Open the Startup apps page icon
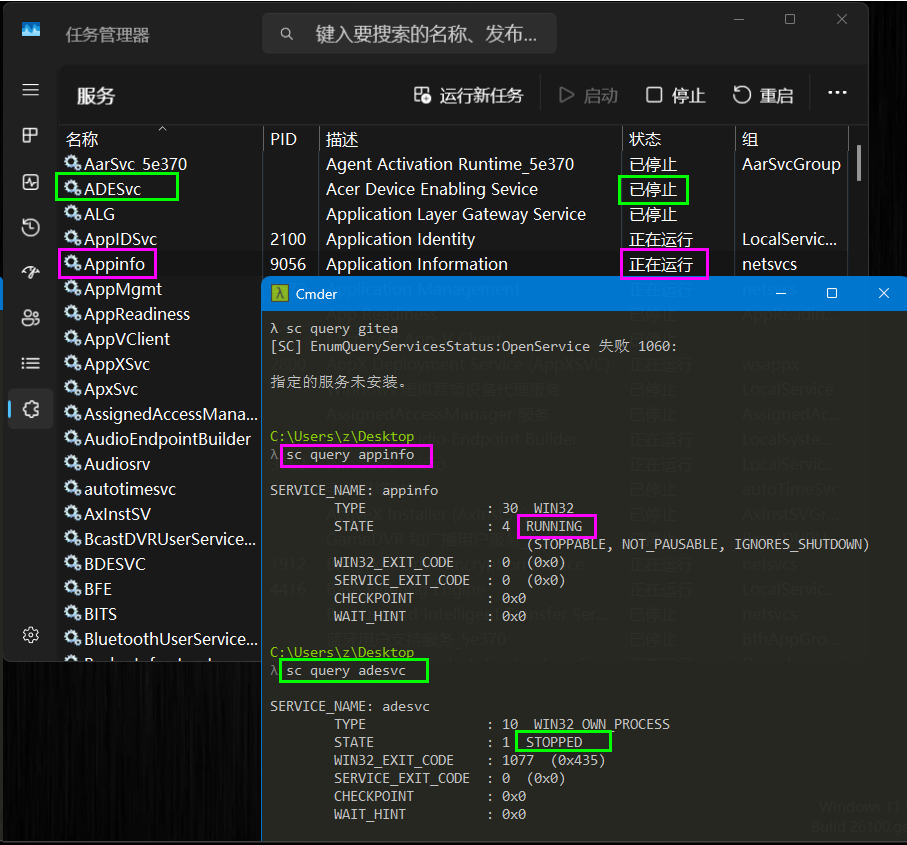 tap(30, 273)
